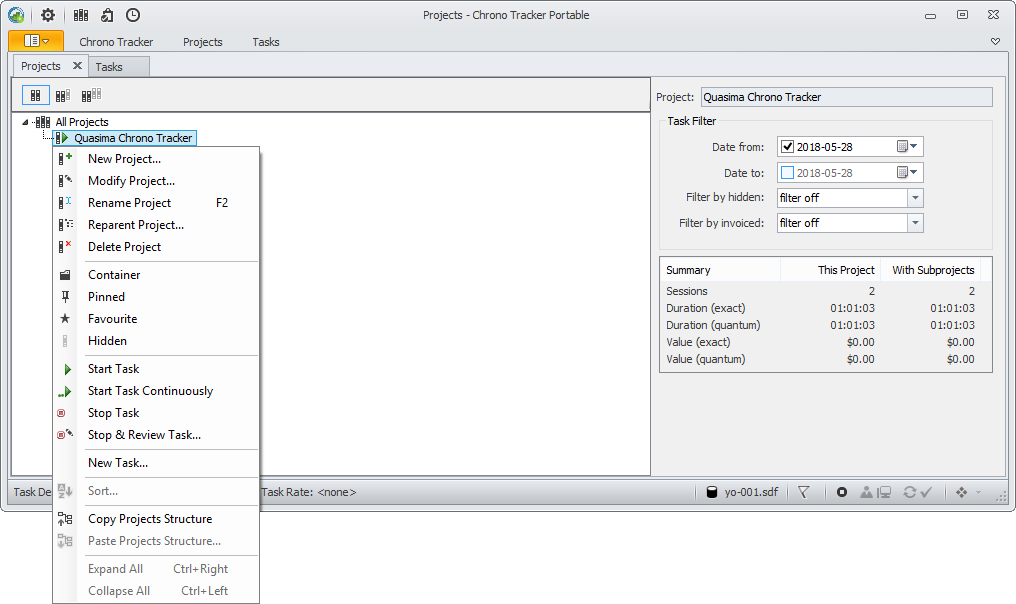Click Stop Task in context menu
This screenshot has width=1016, height=604.
tap(156, 413)
